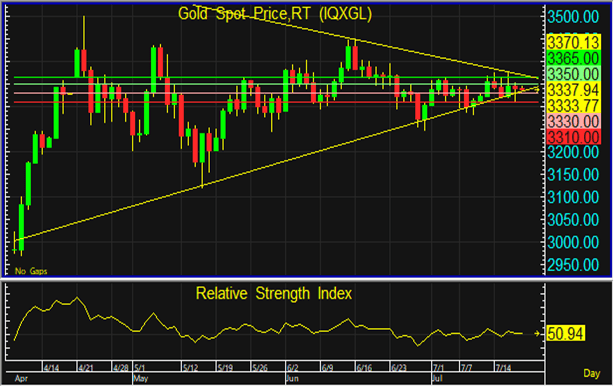This screenshot has height=387, width=614.
Task: Select the Relative Strength Index title
Action: click(274, 293)
